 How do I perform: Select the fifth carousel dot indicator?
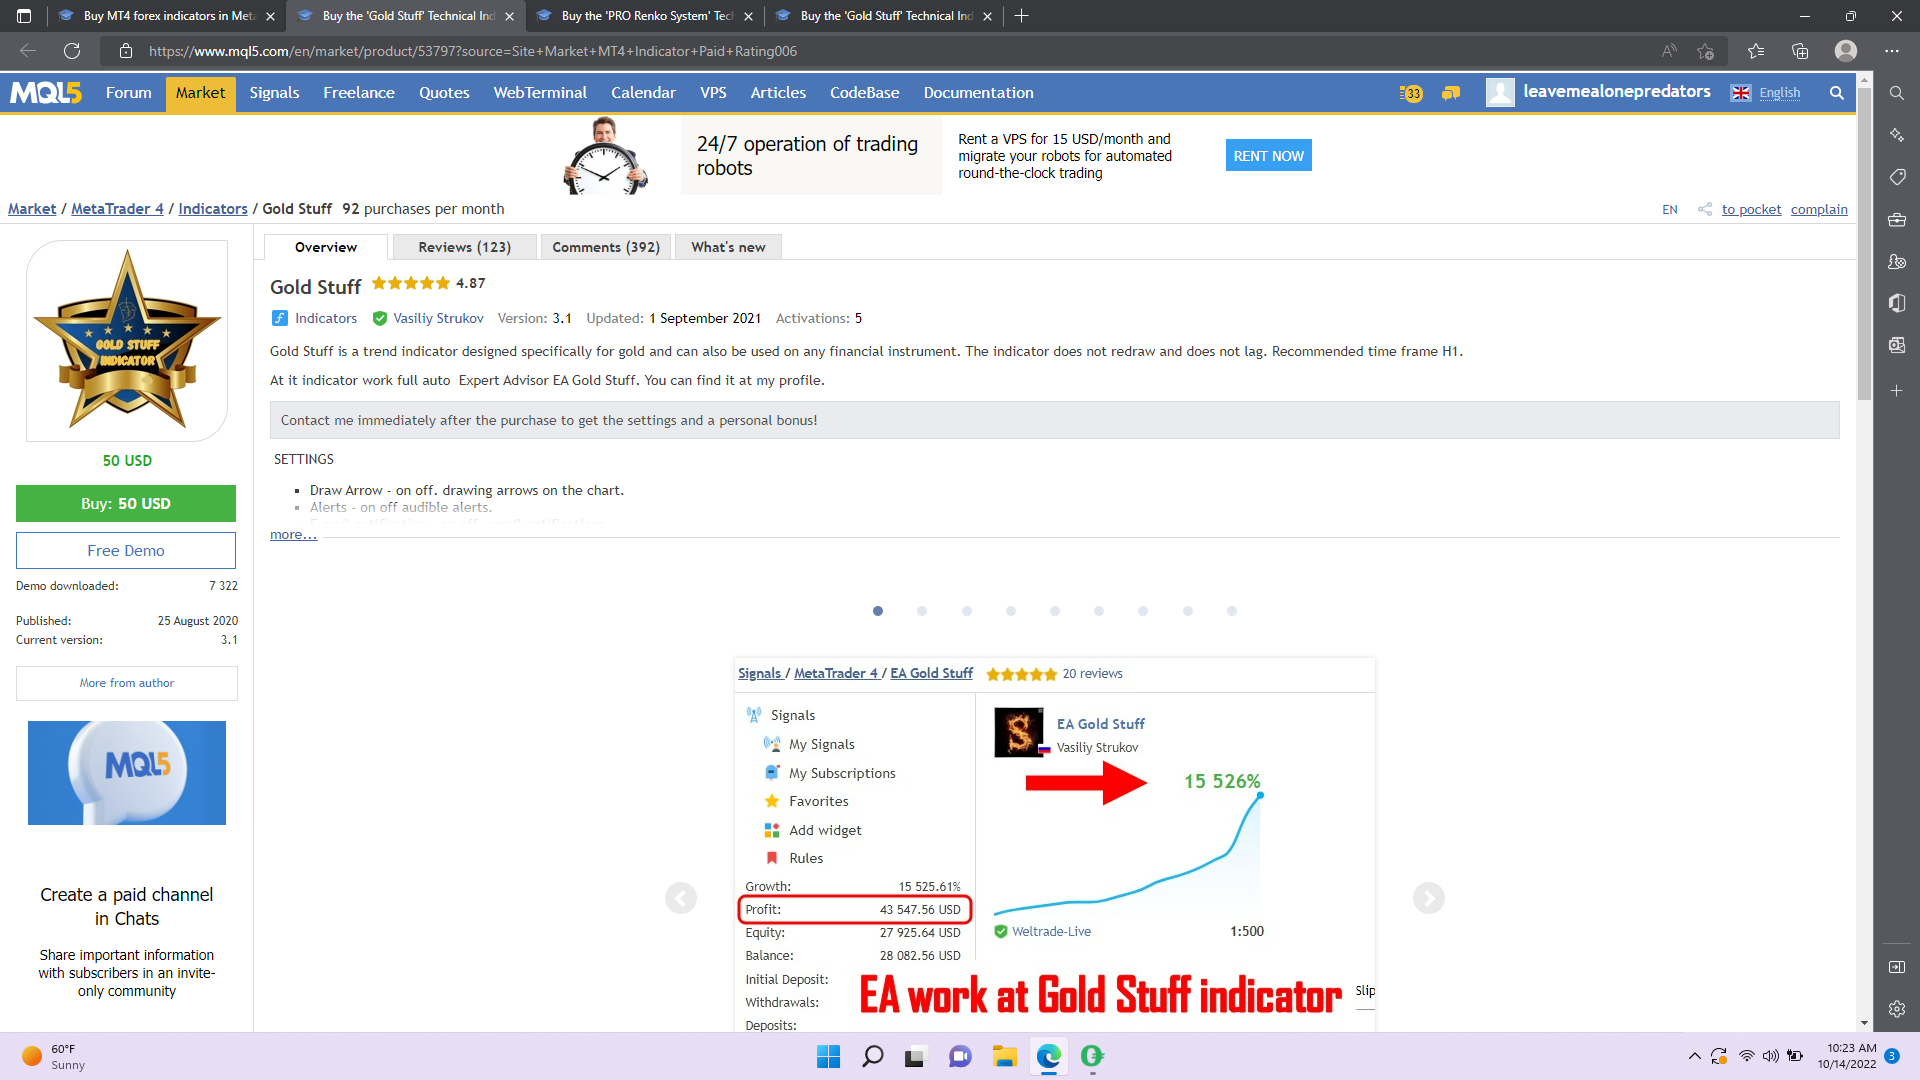coord(1054,611)
